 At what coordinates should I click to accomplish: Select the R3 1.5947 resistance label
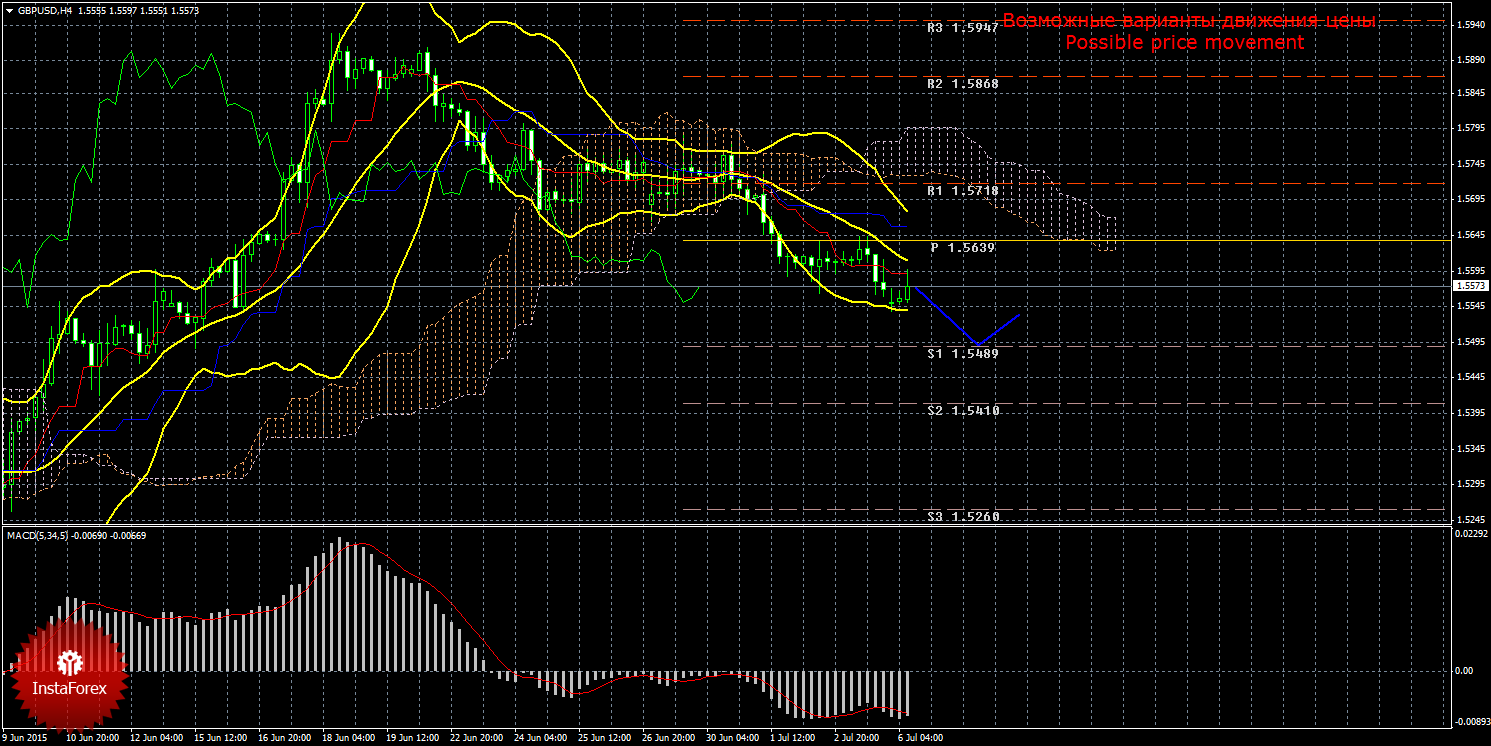[961, 28]
